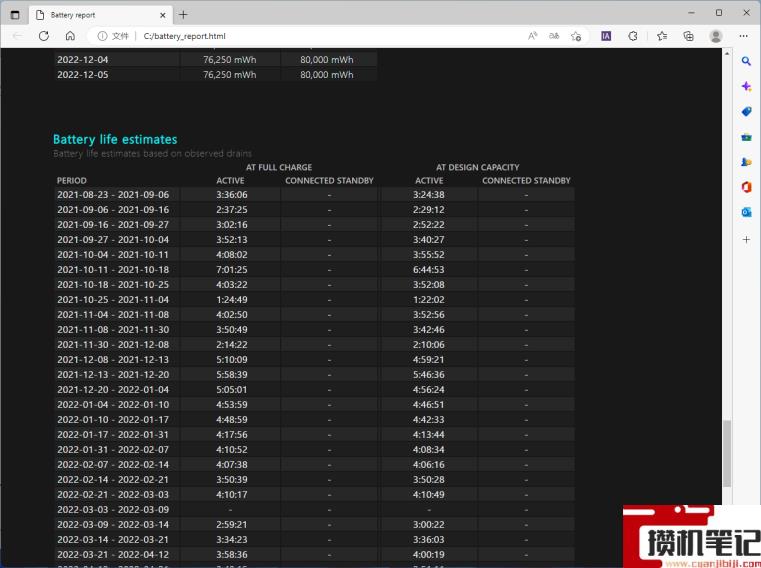The width and height of the screenshot is (761, 568).
Task: Open a new browser tab
Action: pos(183,15)
